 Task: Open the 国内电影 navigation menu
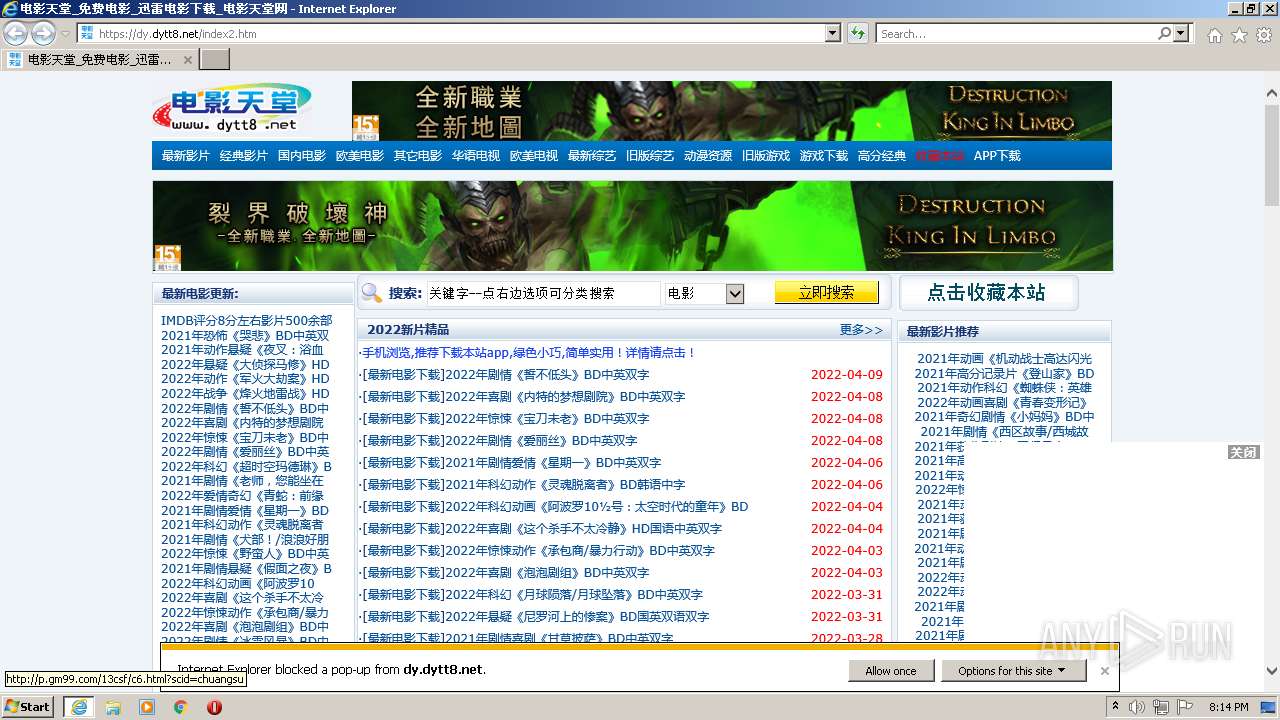[x=302, y=156]
